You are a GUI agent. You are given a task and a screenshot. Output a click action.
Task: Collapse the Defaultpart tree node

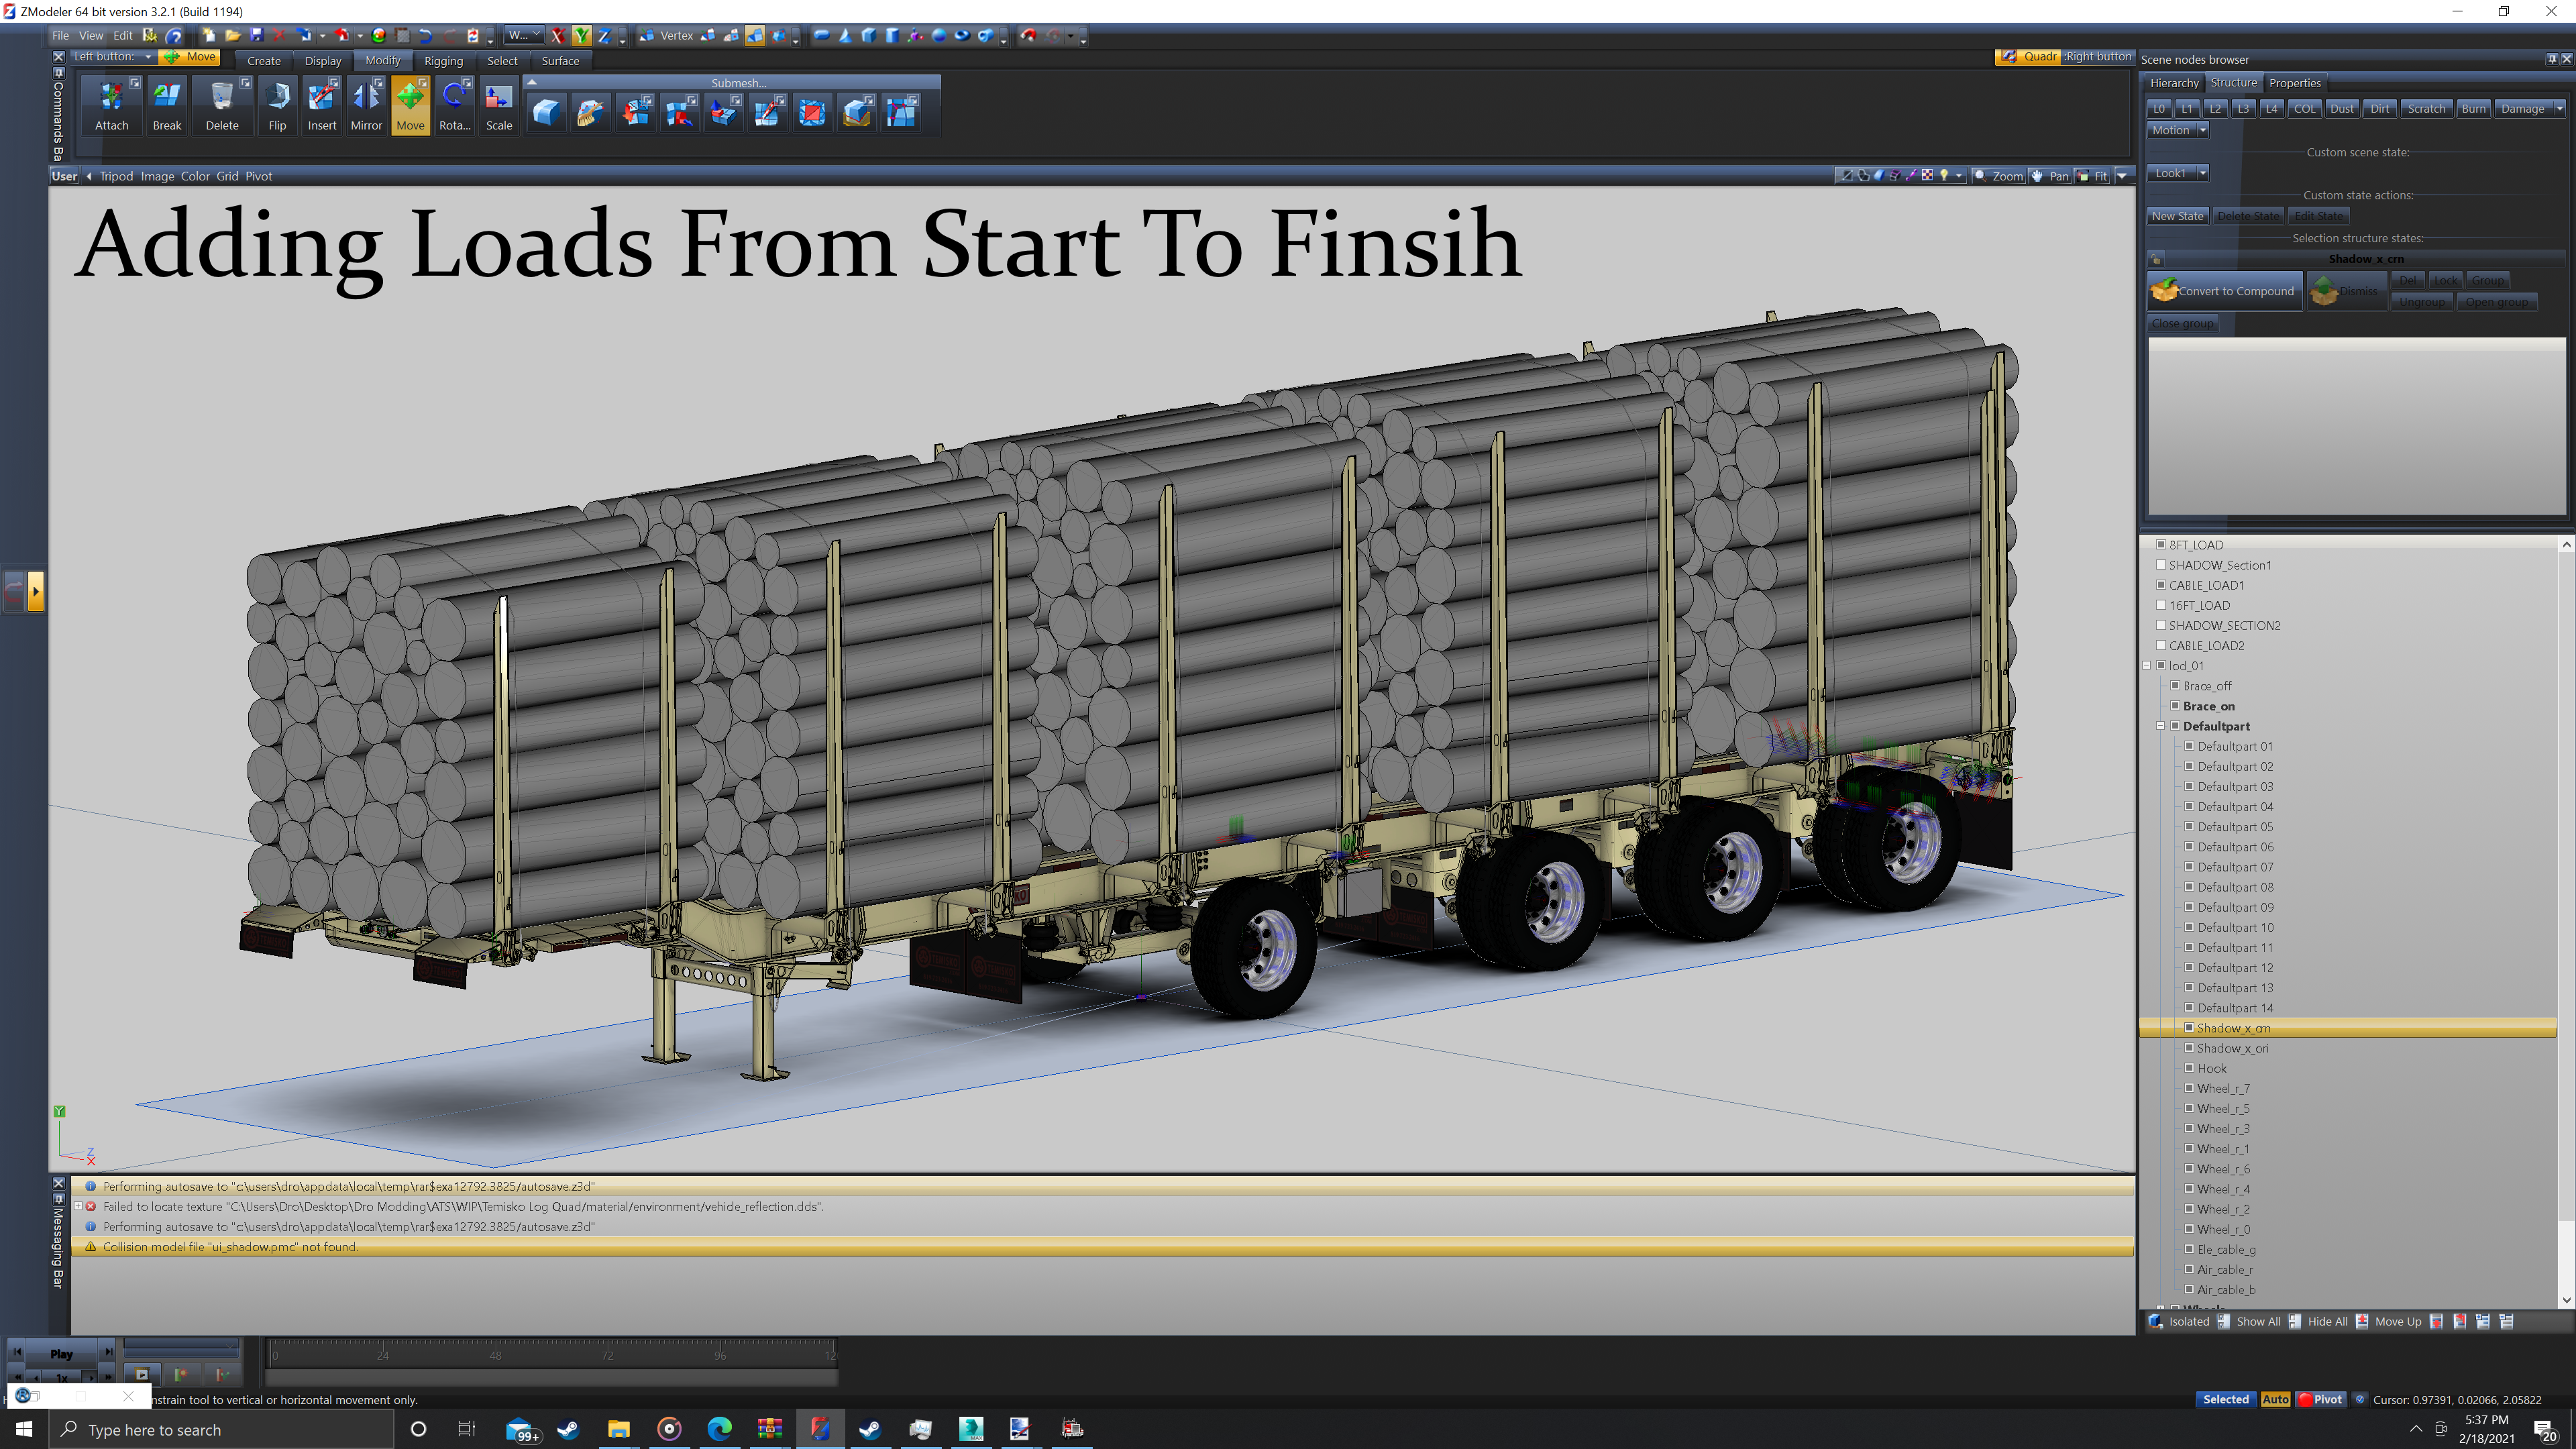click(x=2161, y=725)
